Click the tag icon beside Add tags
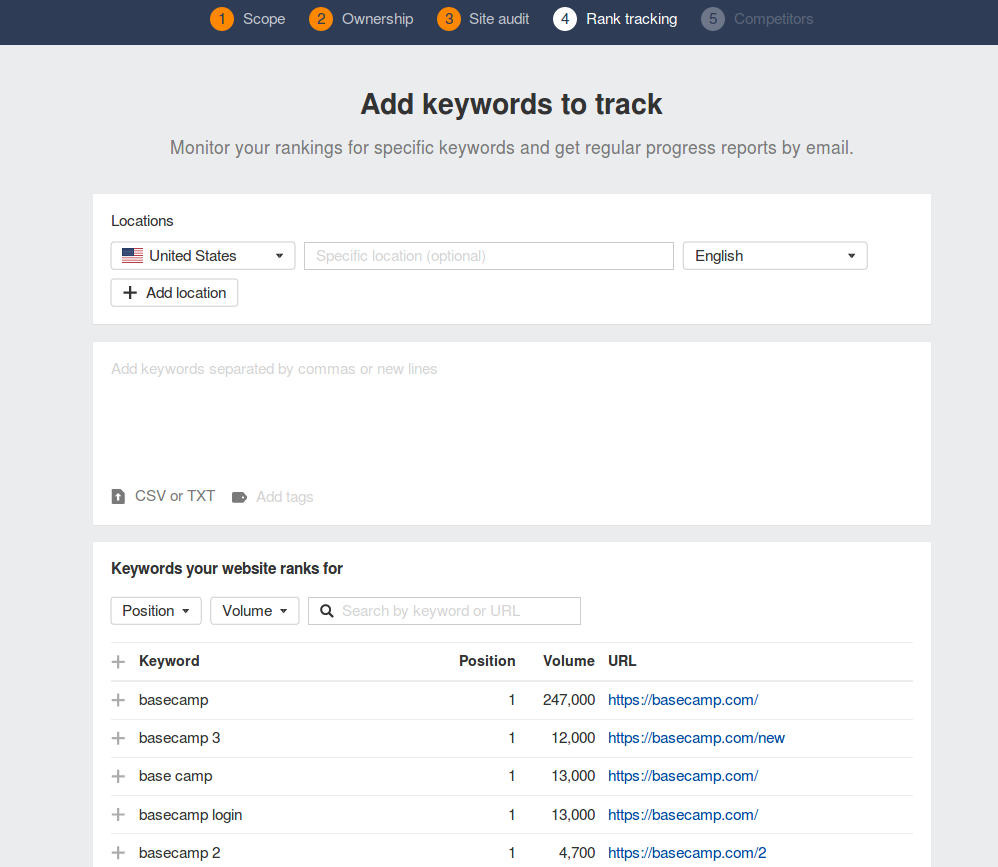Screen dimensions: 998x867 pyautogui.click(x=239, y=497)
